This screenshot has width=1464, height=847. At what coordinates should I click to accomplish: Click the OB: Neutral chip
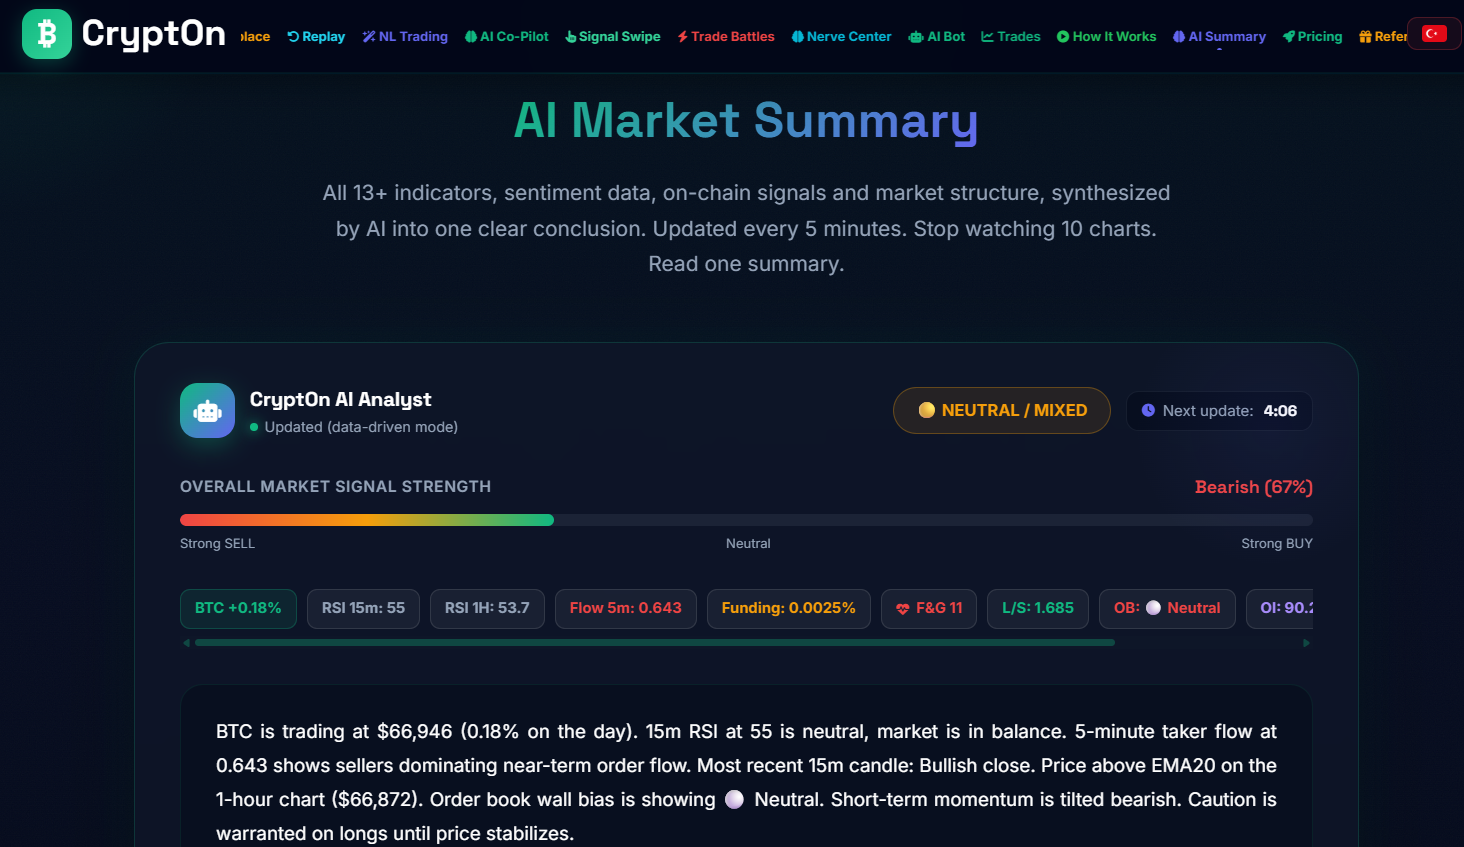[1167, 608]
